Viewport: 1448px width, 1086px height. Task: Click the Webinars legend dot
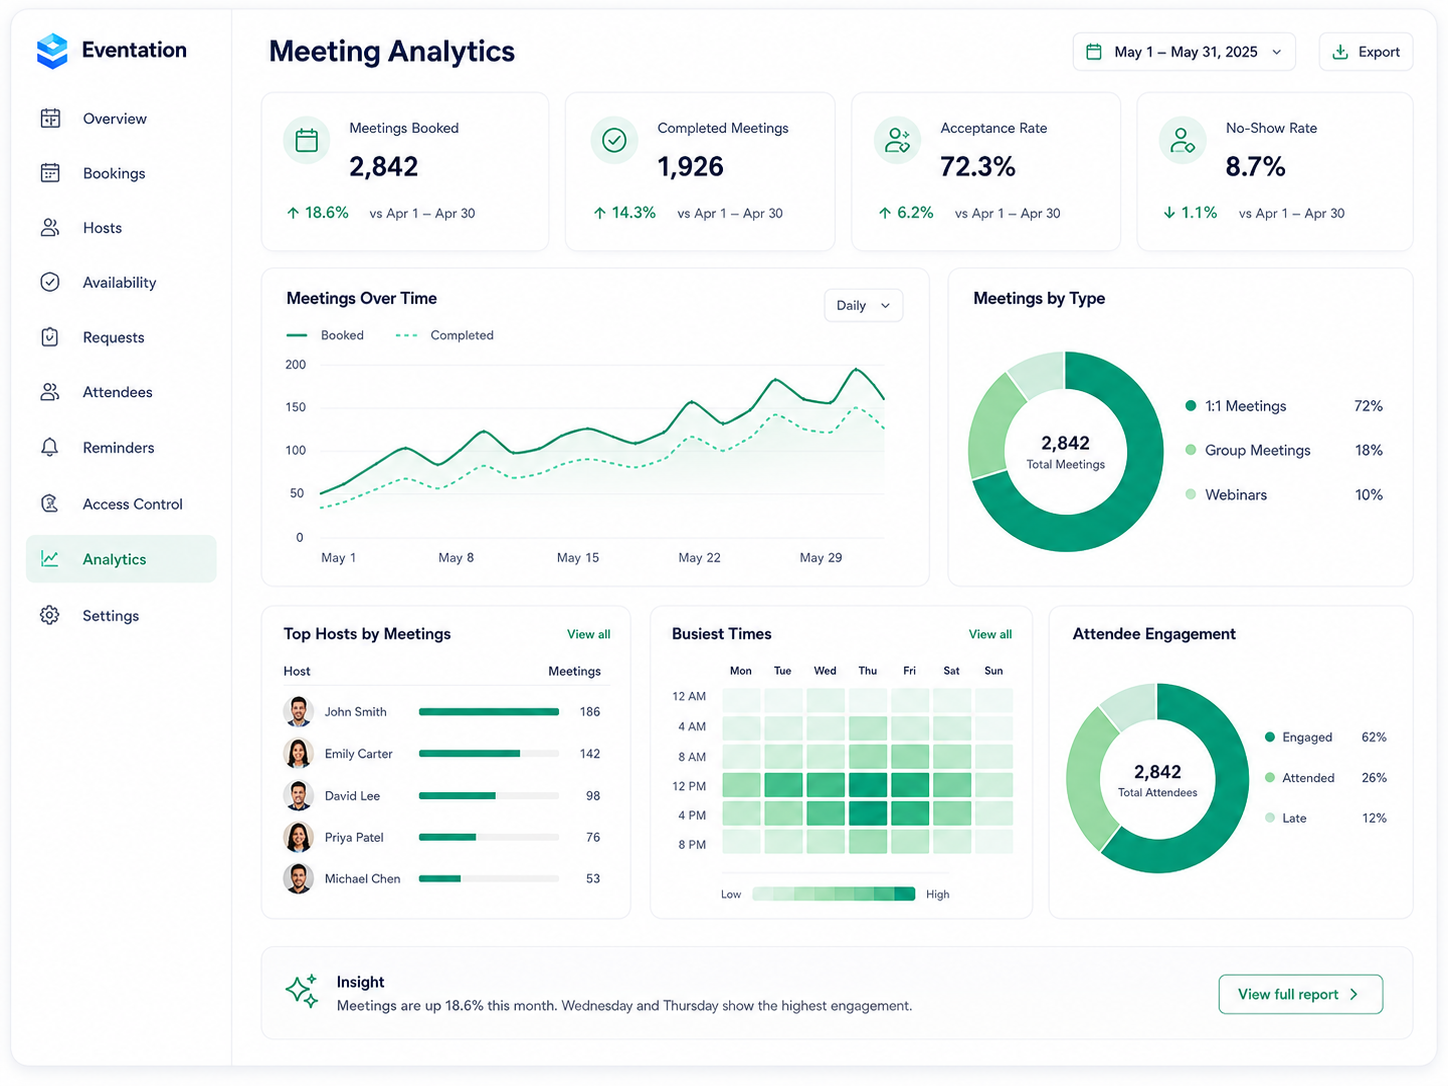(x=1191, y=494)
